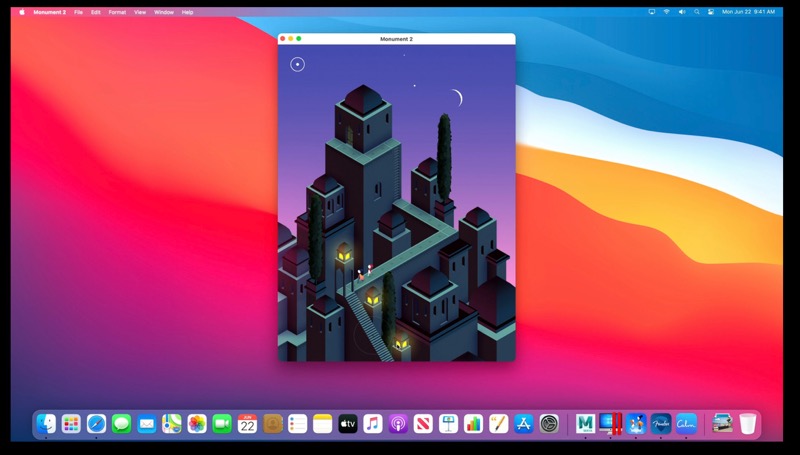Open the Apple menu
The image size is (800, 455).
coord(22,12)
